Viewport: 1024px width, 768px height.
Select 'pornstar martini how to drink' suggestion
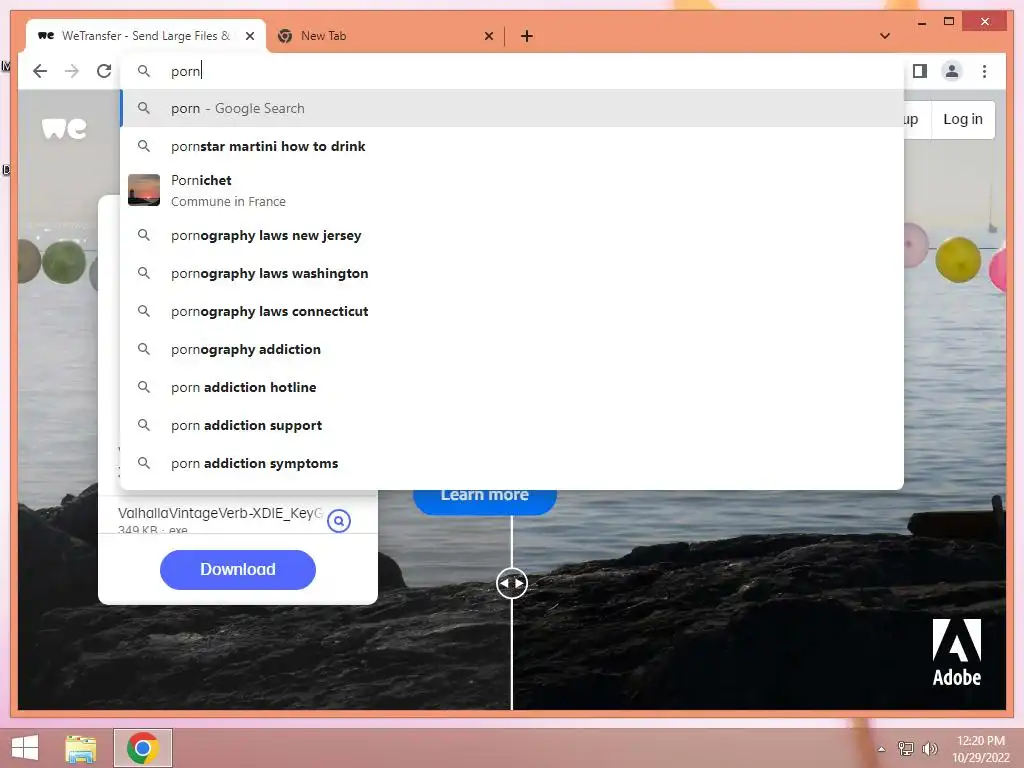pyautogui.click(x=512, y=146)
